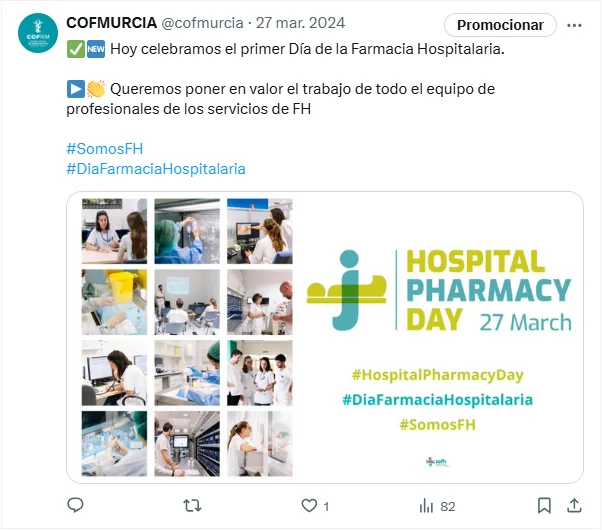
Task: Open the reply comment icon
Action: pyautogui.click(x=75, y=505)
